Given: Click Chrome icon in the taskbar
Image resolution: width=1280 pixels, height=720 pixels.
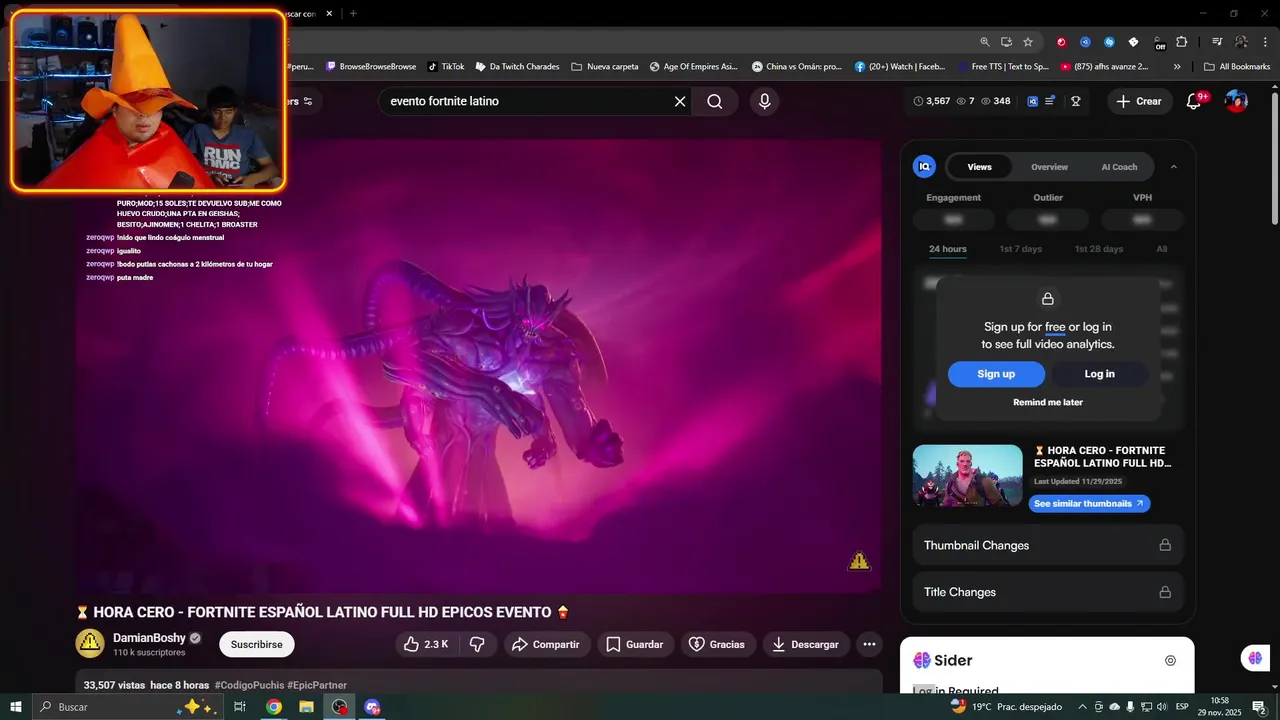Looking at the screenshot, I should pos(273,707).
